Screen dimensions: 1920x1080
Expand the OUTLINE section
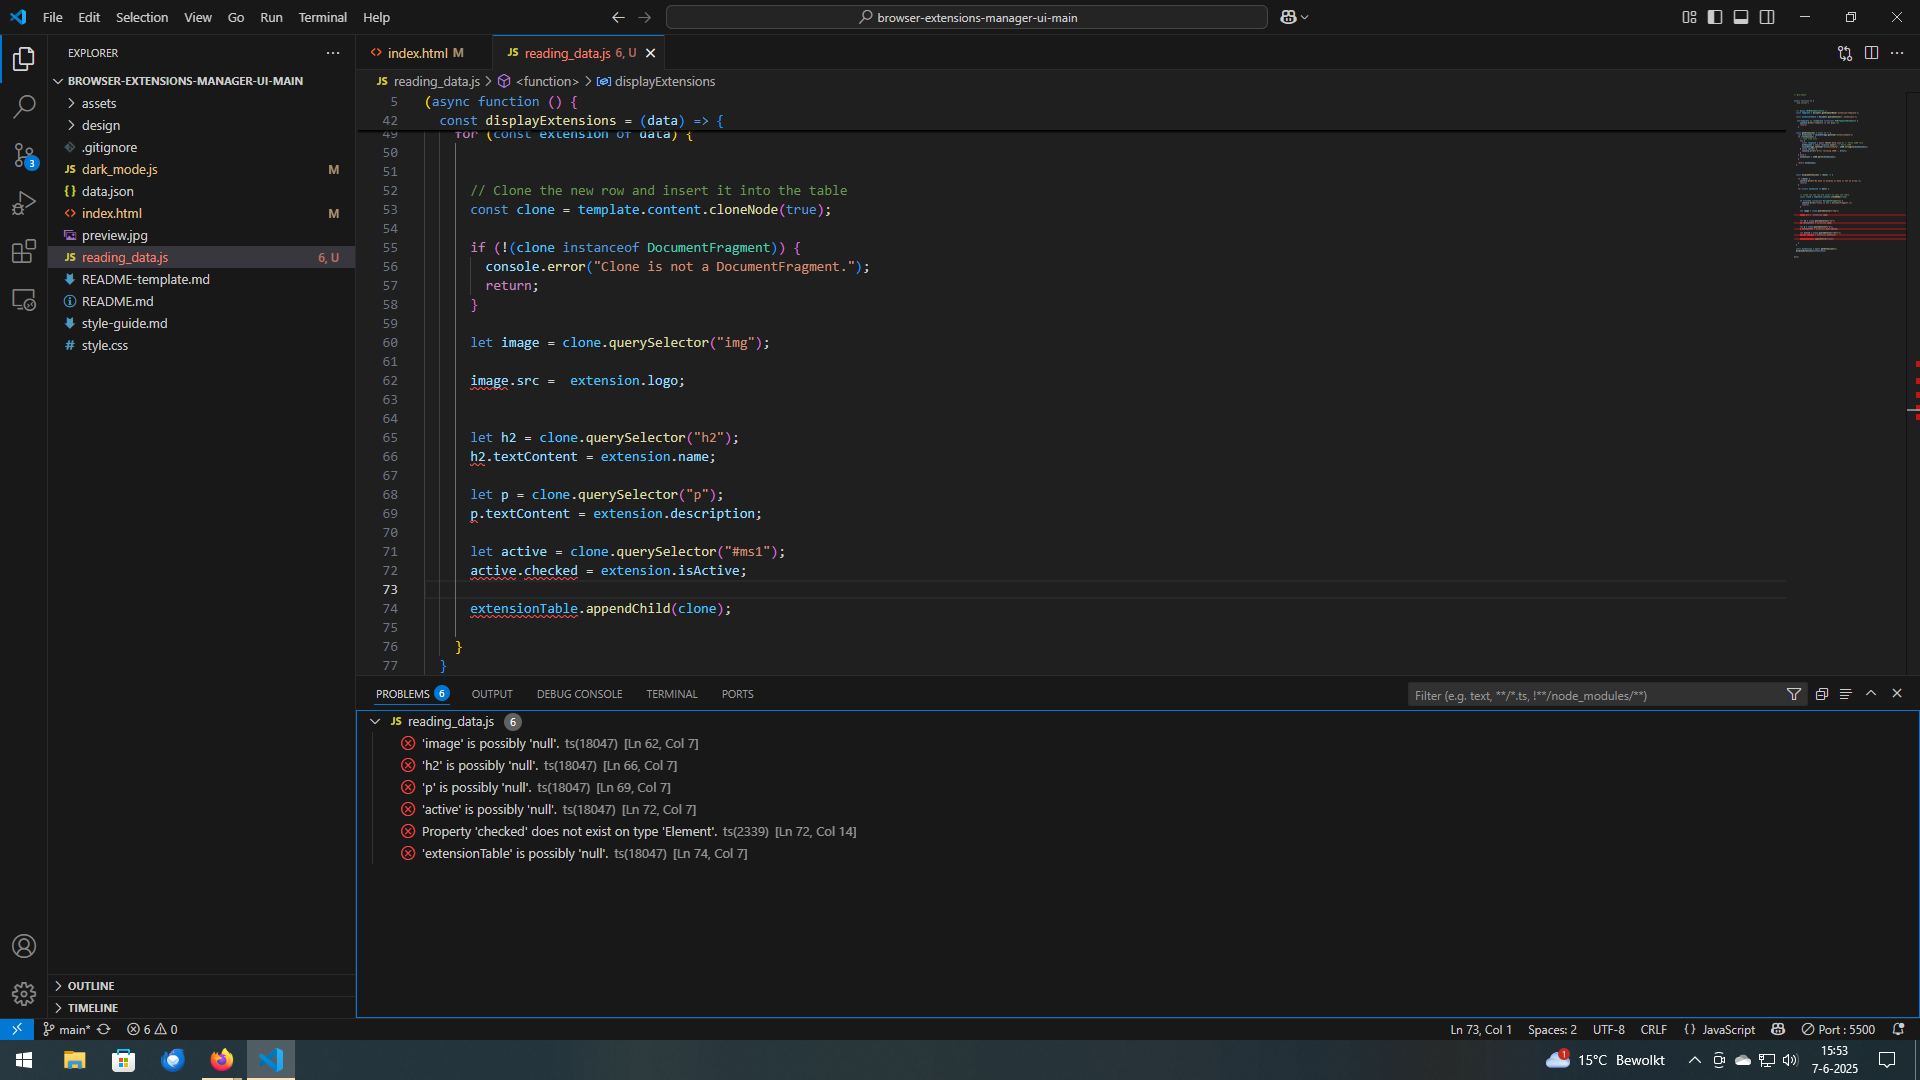(x=90, y=986)
